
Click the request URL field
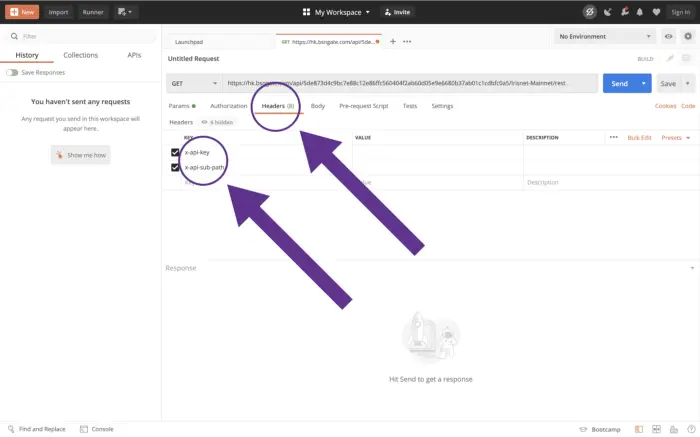410,83
